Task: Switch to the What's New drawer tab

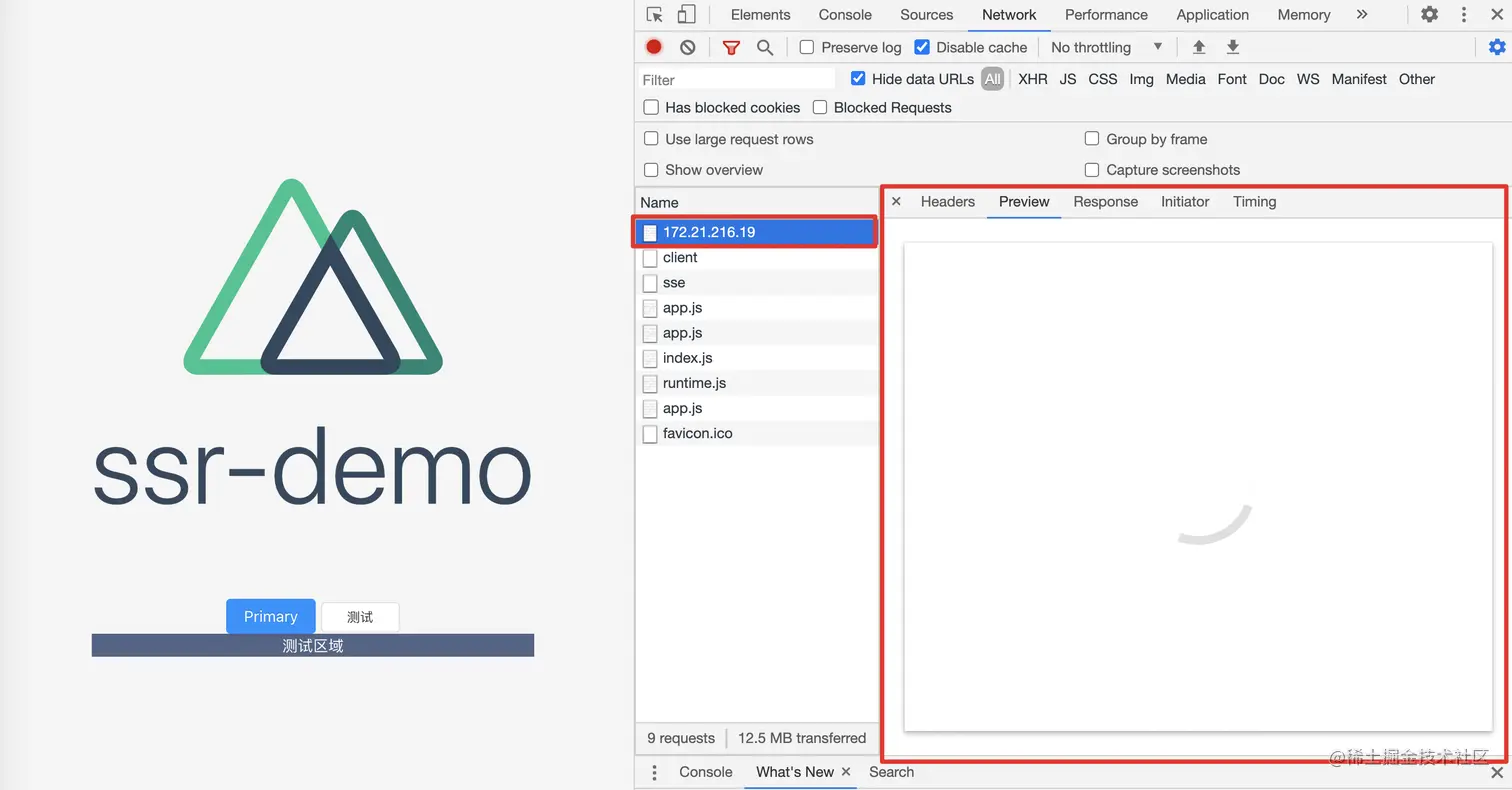Action: point(795,772)
